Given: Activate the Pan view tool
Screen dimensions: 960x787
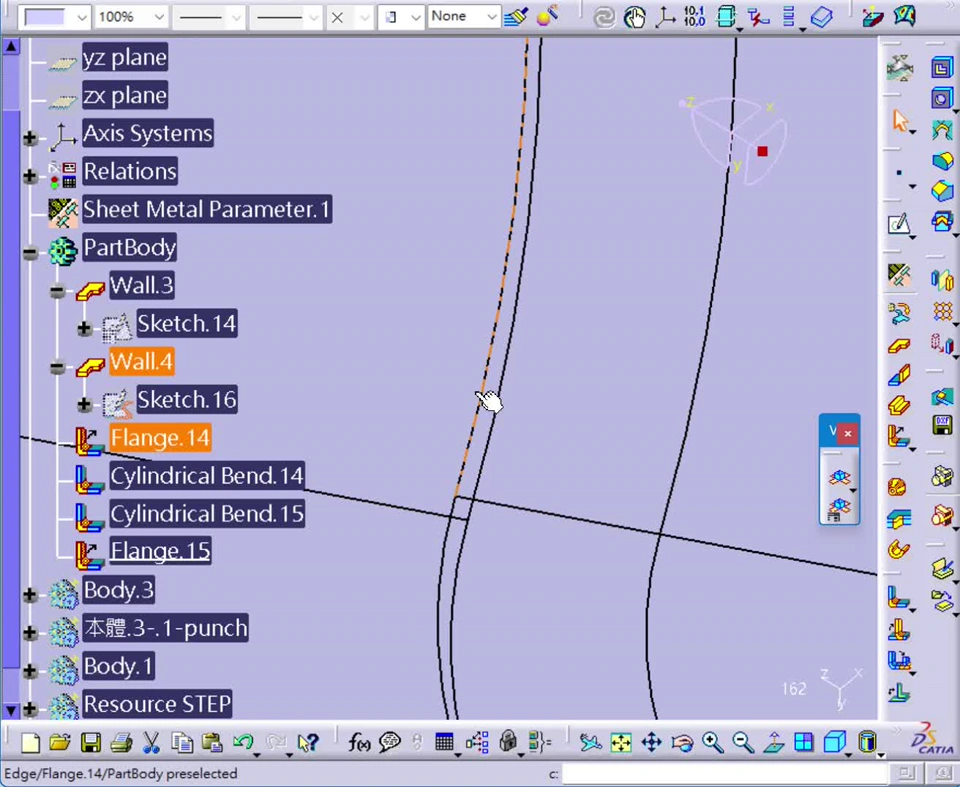Looking at the screenshot, I should coord(651,742).
